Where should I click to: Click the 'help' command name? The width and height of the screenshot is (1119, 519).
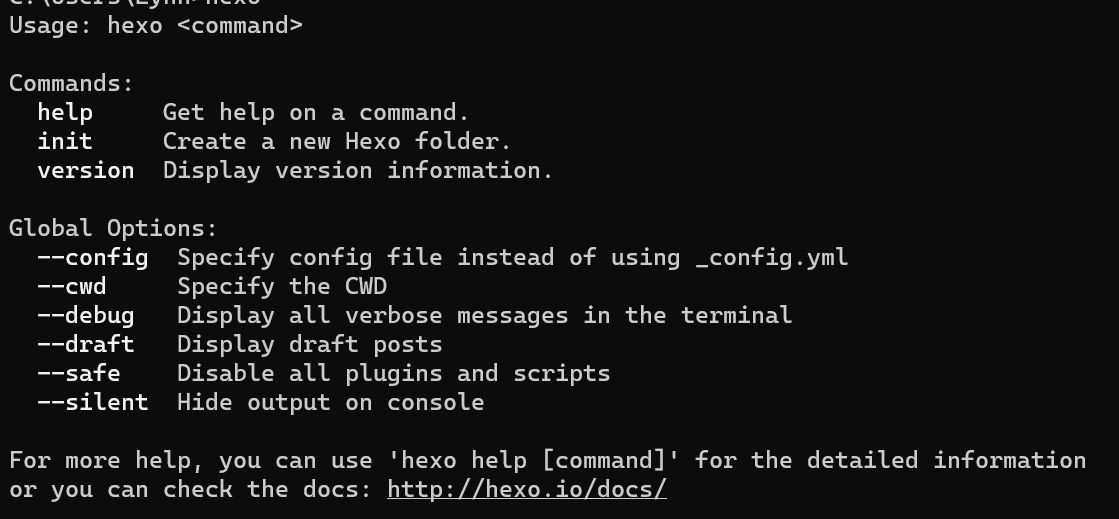point(65,112)
